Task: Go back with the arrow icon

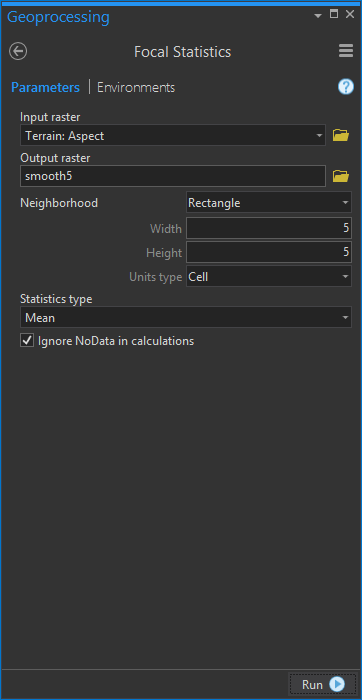Action: pos(18,51)
